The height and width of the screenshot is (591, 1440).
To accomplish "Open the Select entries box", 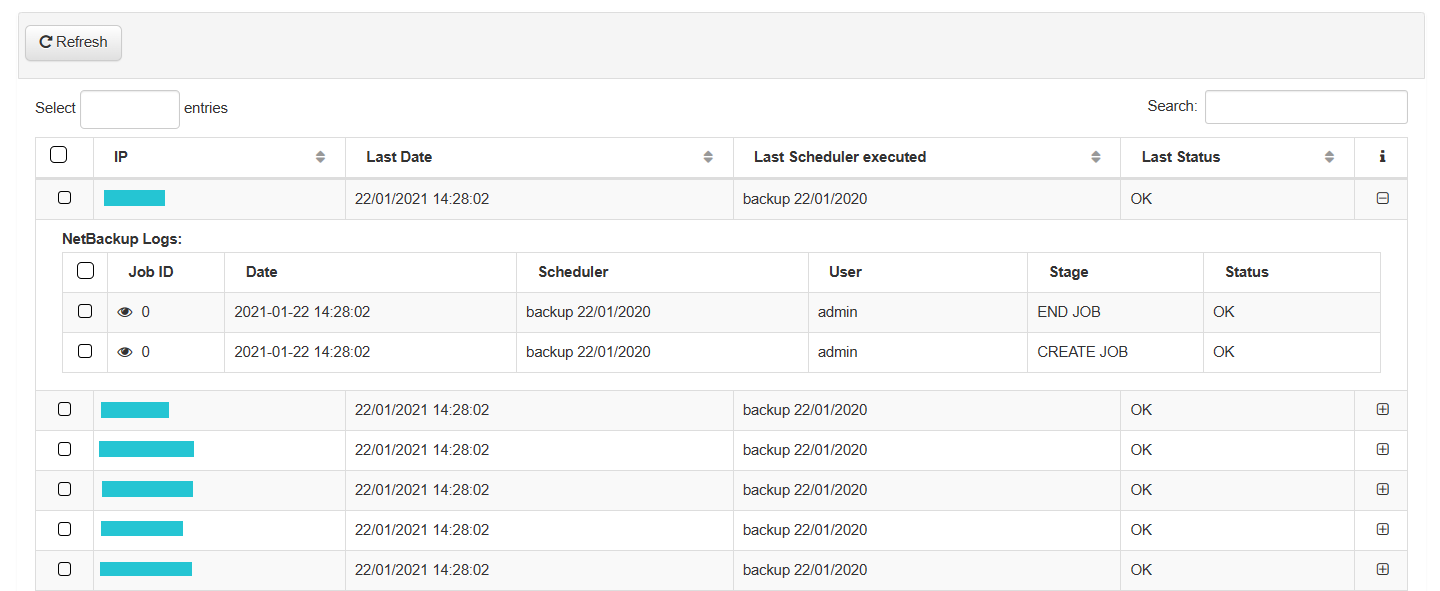I will (129, 109).
